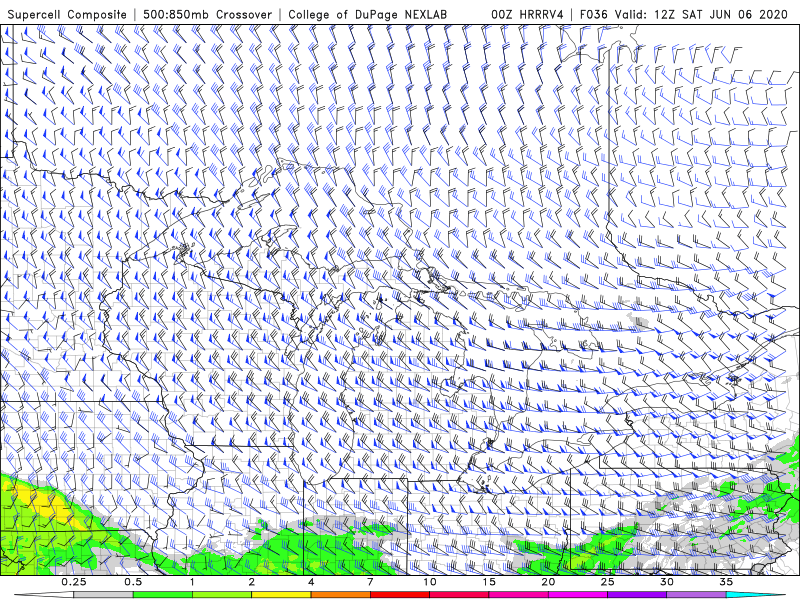Select the 10–15 color bar segment
Screen dimensions: 800x600
click(459, 595)
